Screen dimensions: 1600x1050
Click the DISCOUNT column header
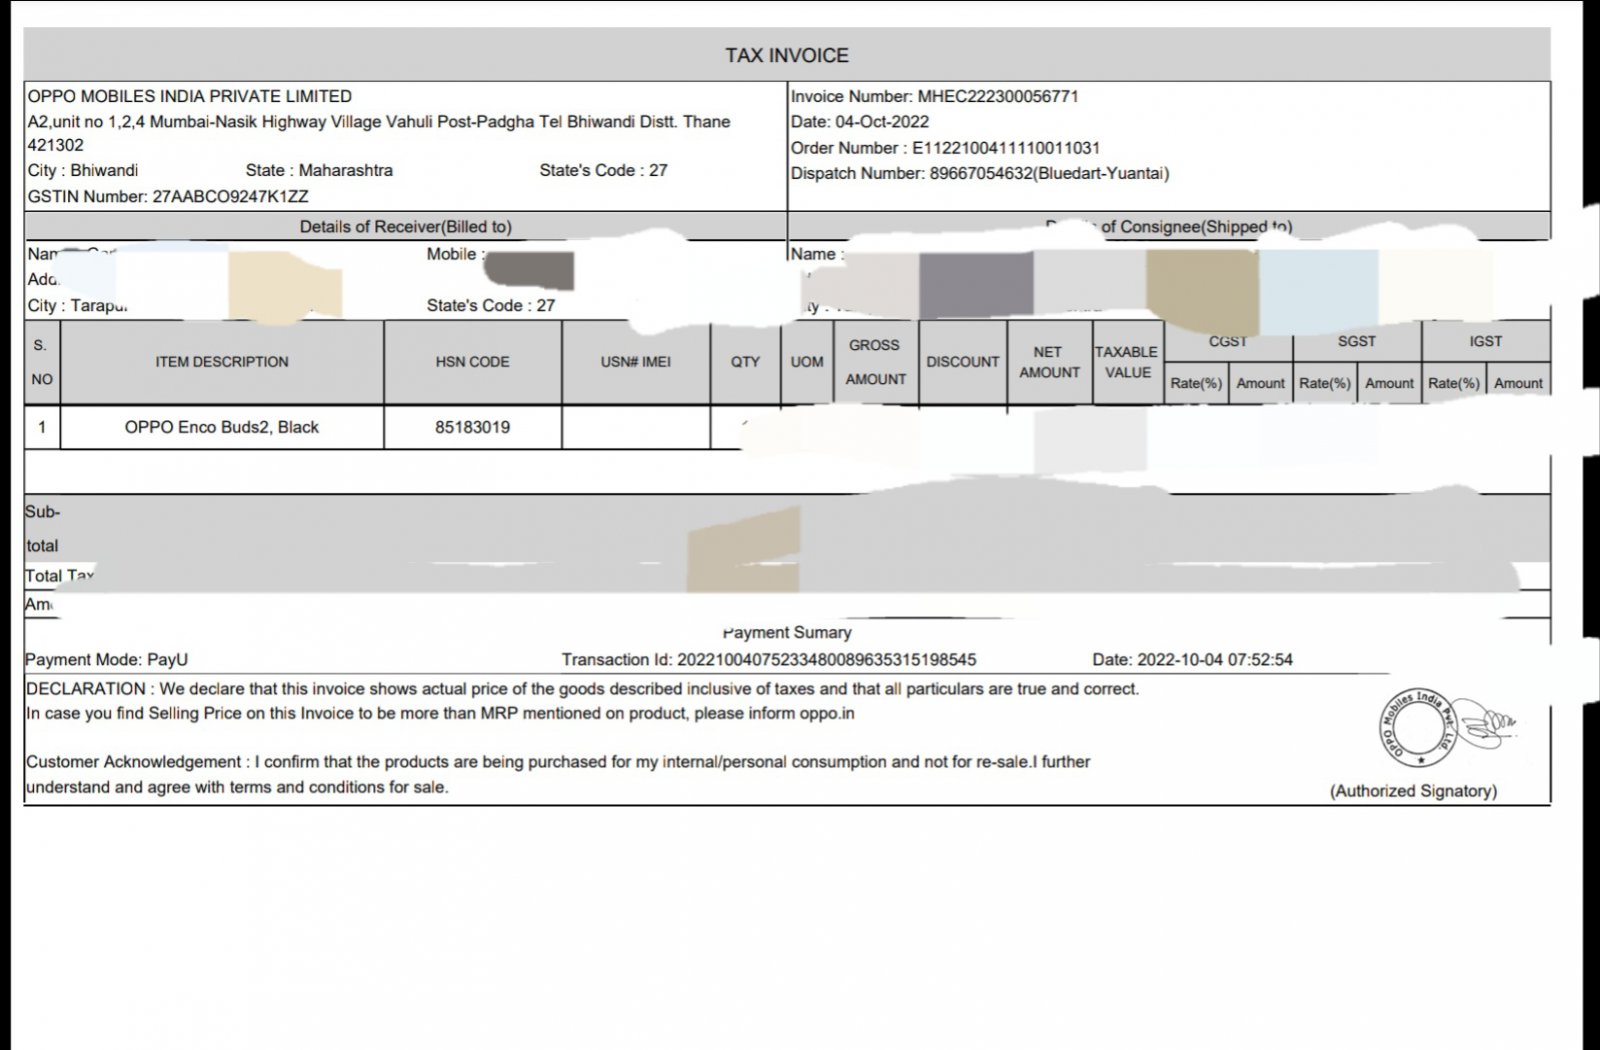point(962,362)
